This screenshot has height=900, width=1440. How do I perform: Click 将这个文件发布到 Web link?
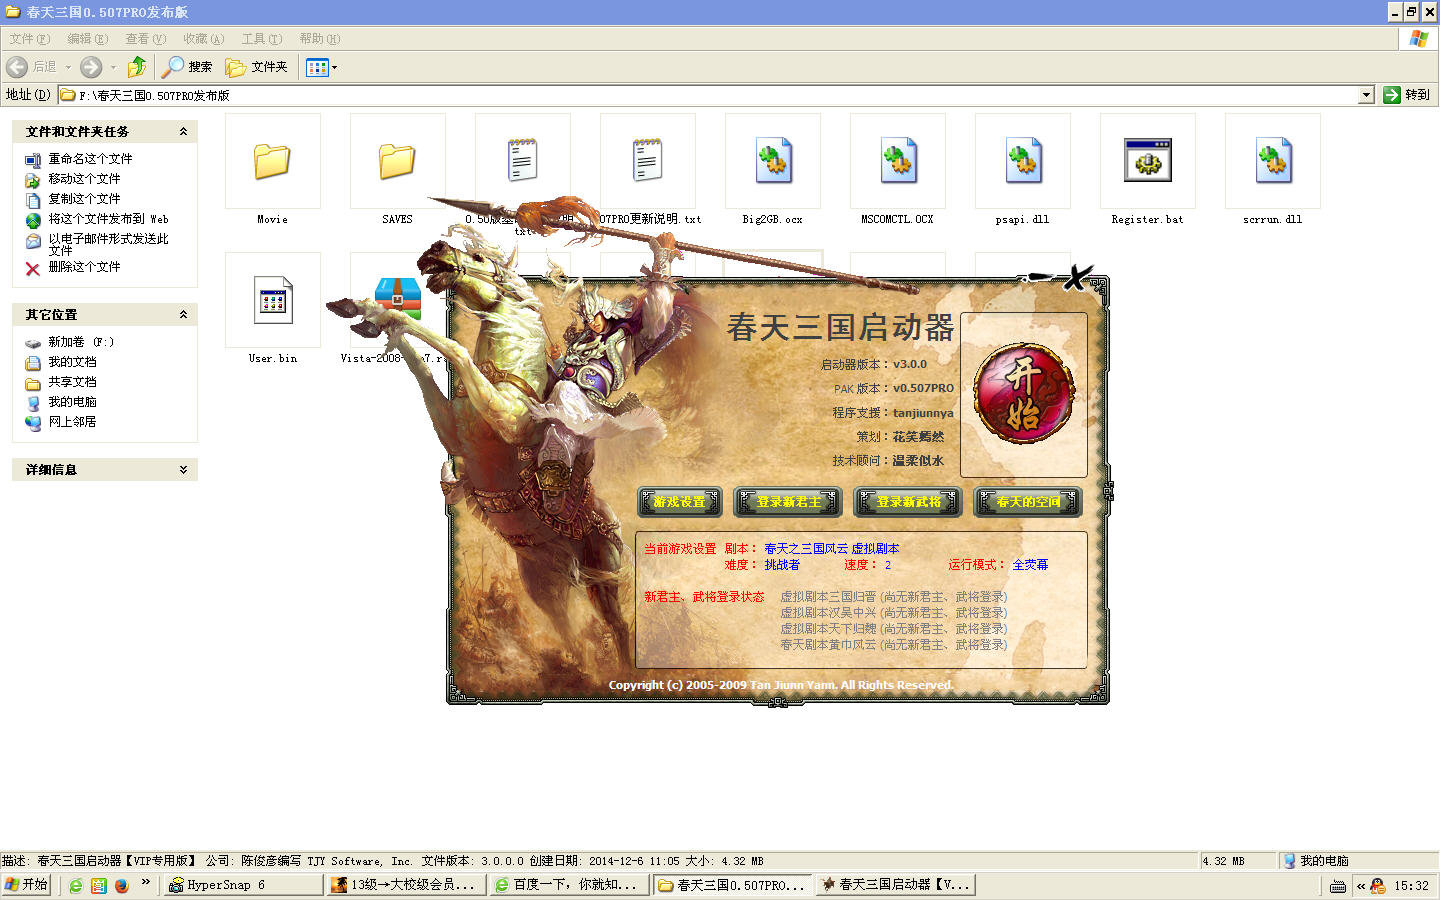[108, 219]
